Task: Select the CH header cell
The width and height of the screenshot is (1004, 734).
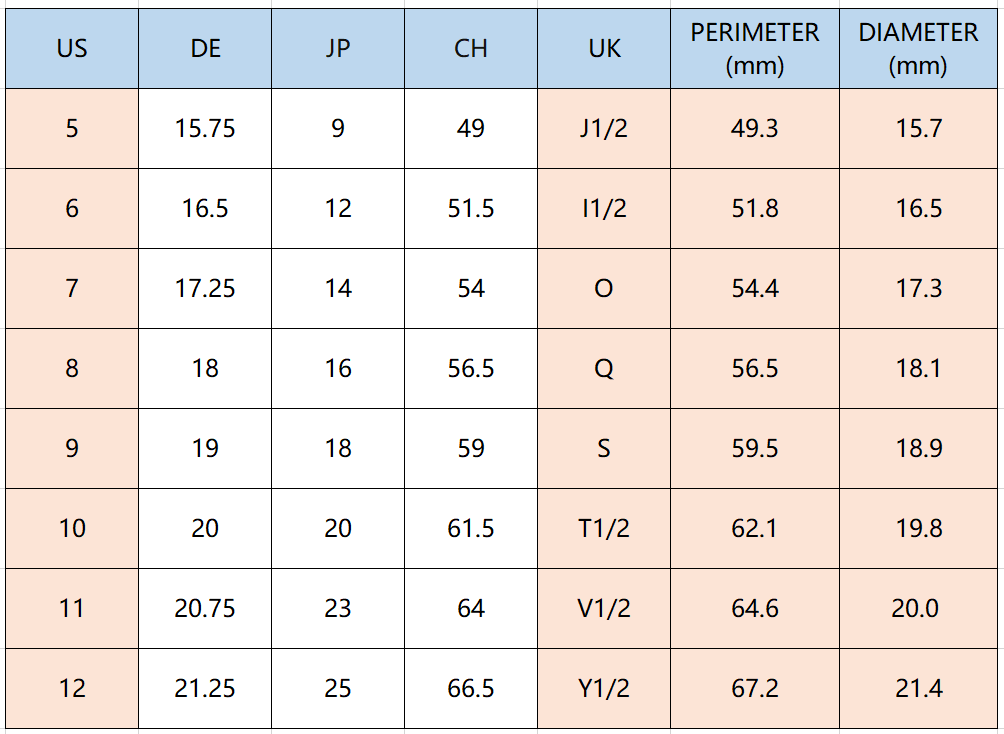Action: point(471,48)
